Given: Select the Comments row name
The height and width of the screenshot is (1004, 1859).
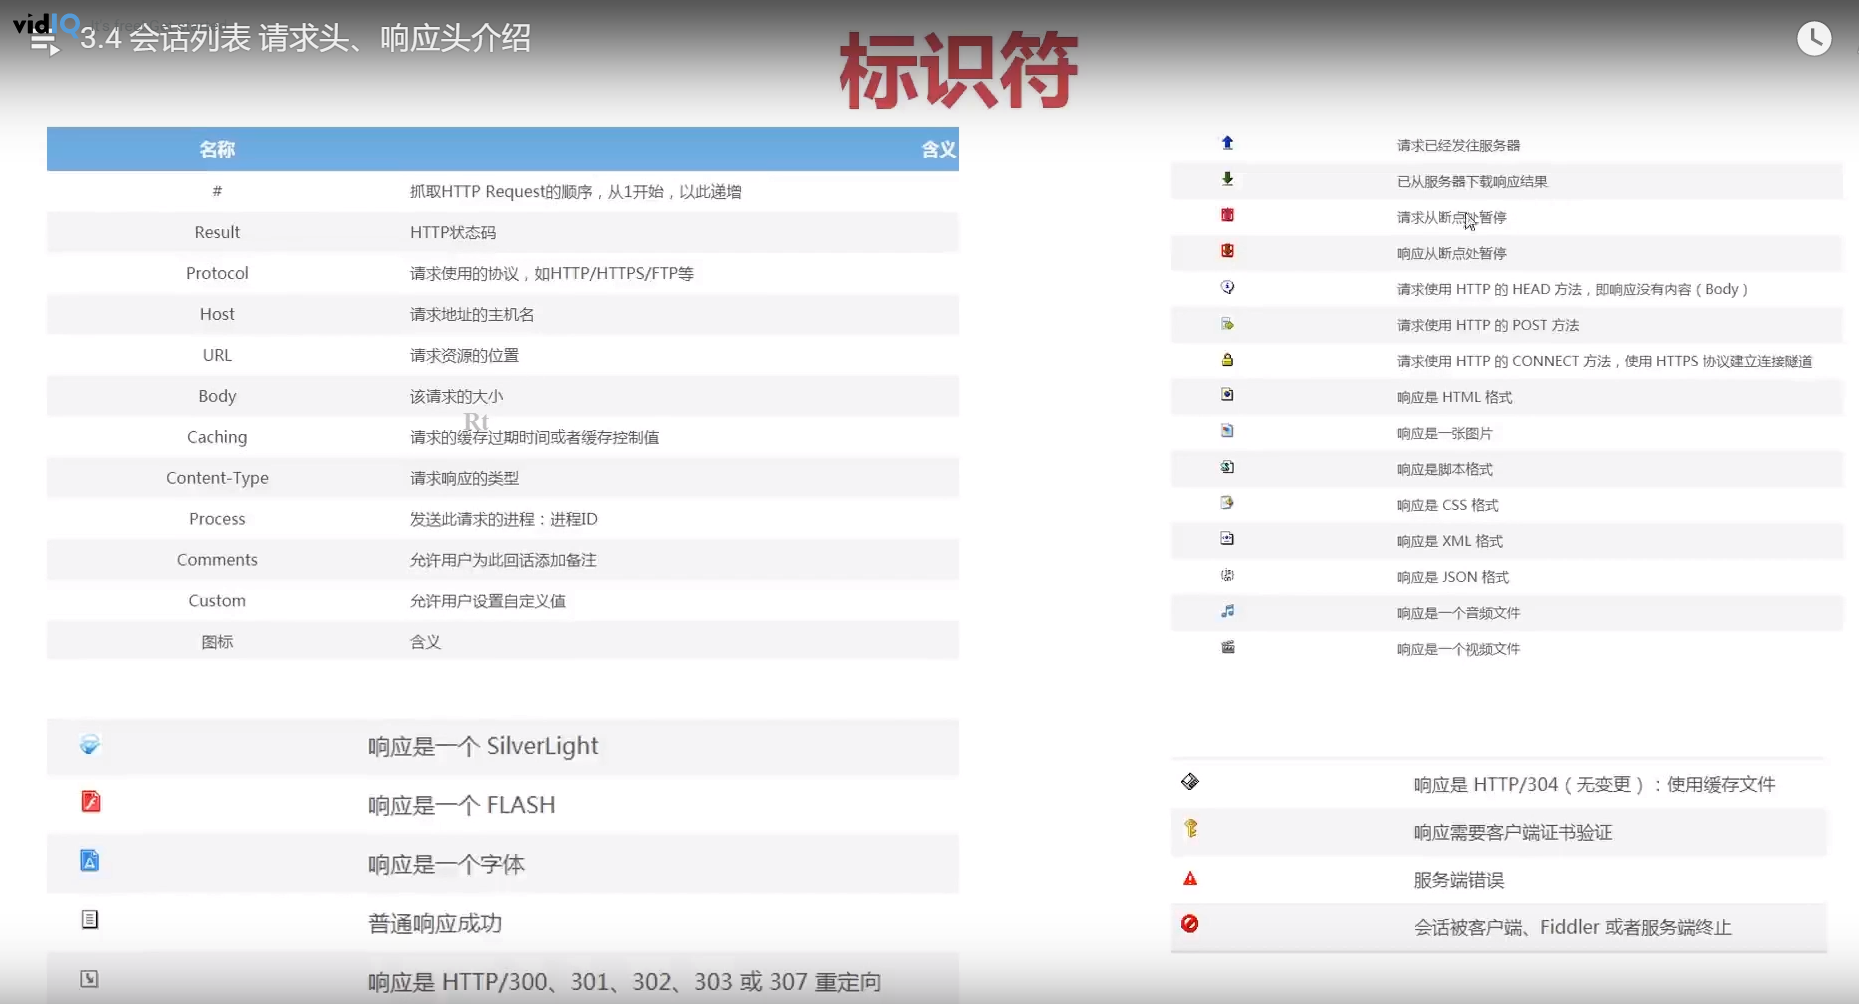Looking at the screenshot, I should click(x=217, y=560).
